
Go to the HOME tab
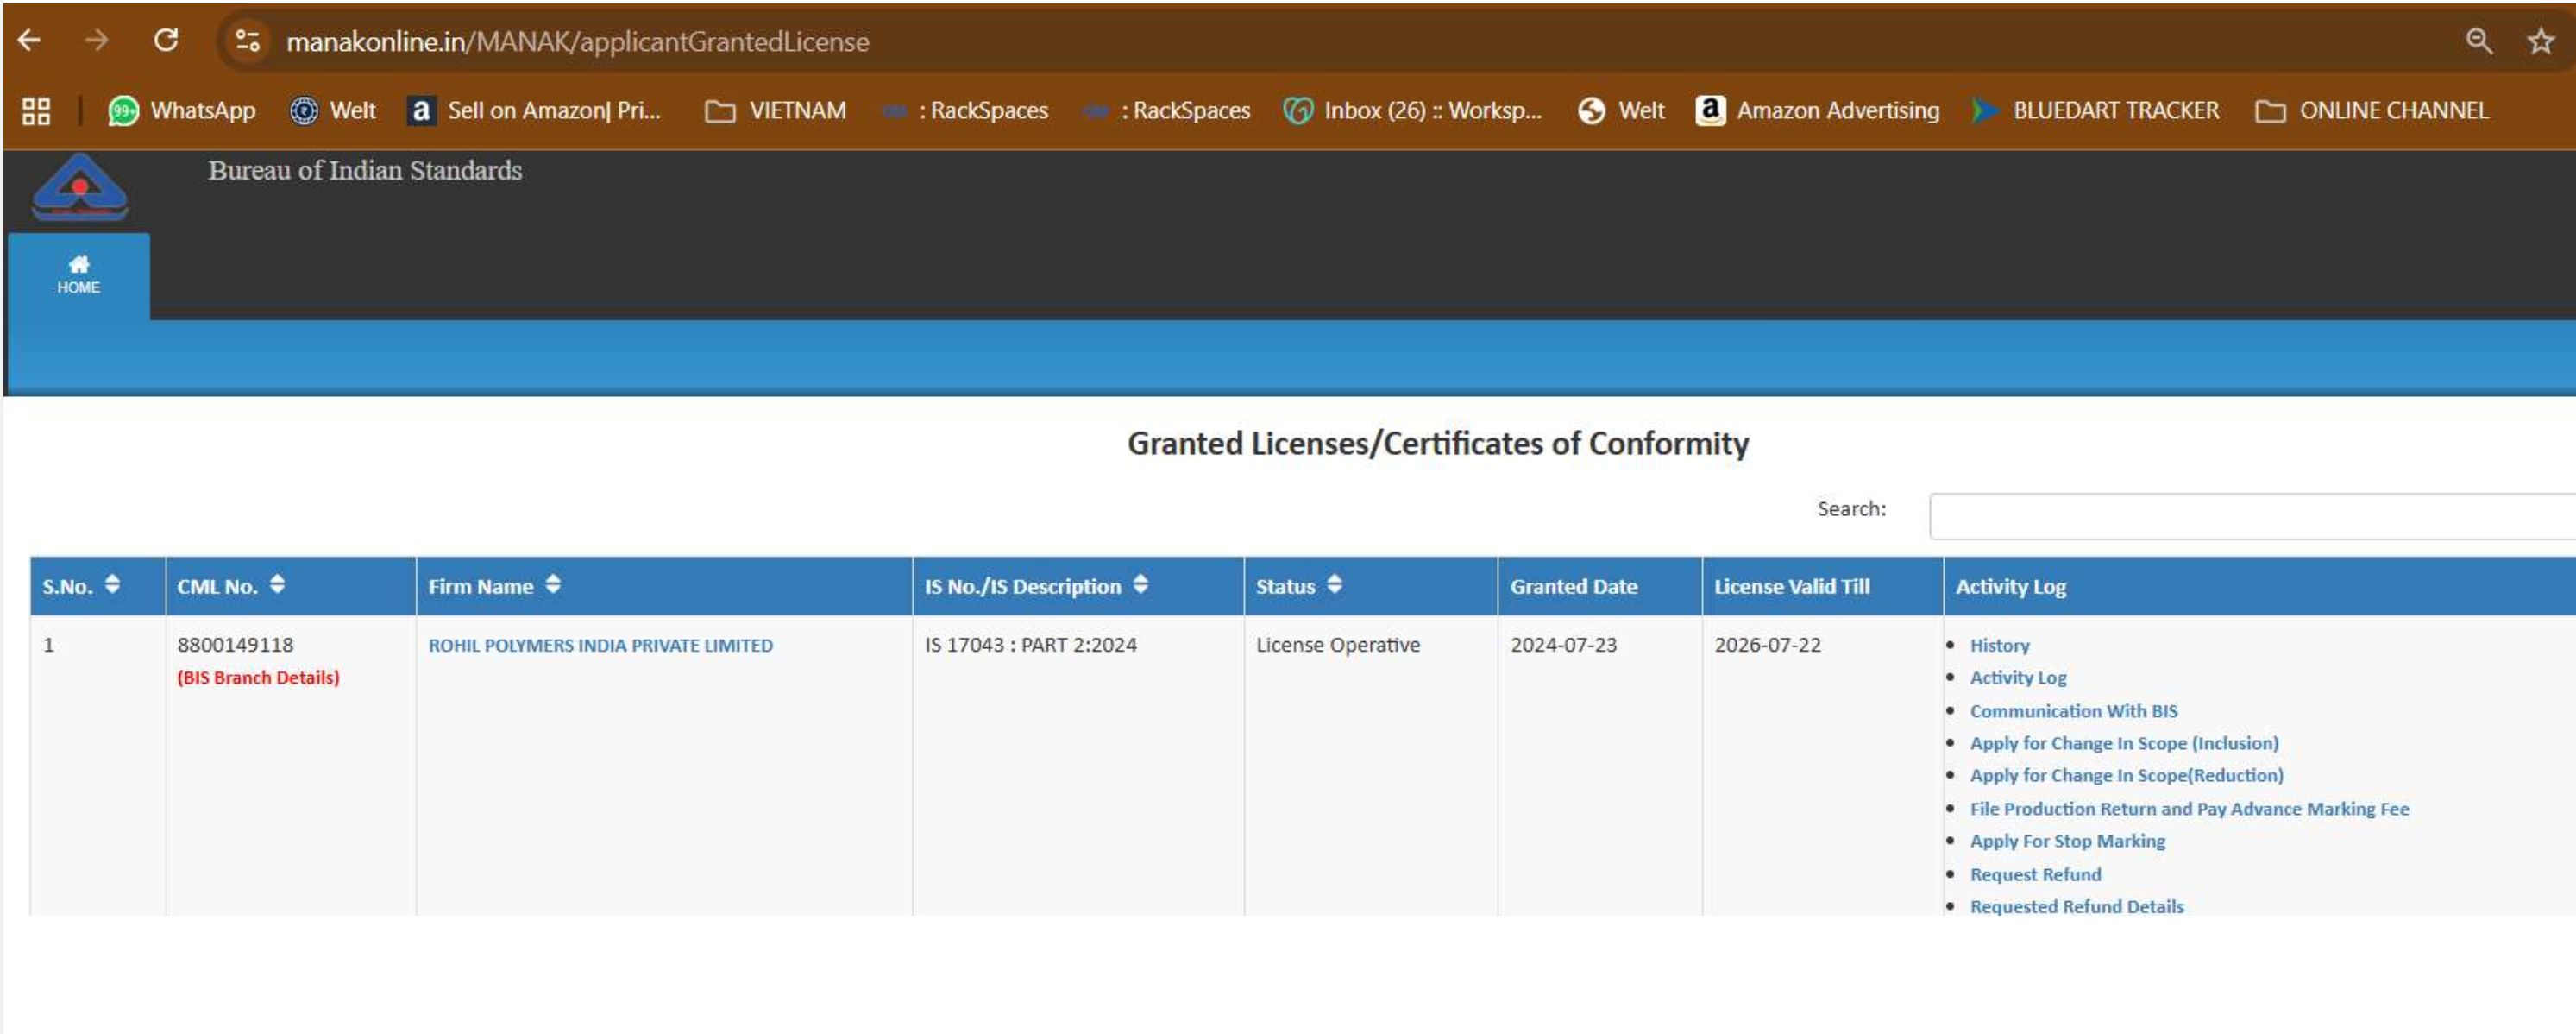(x=79, y=276)
